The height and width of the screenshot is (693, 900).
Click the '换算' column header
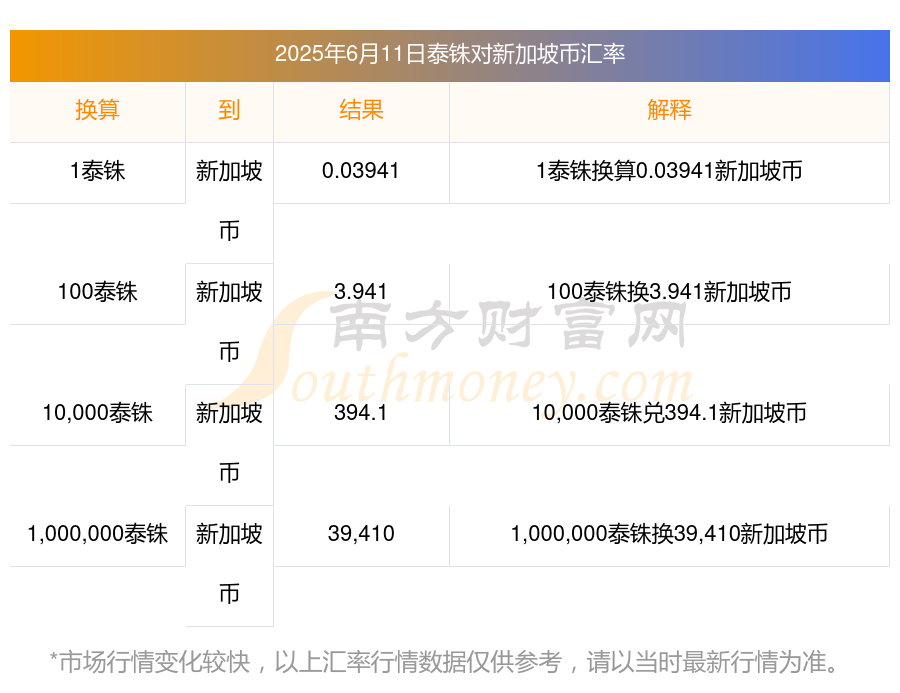click(x=98, y=110)
